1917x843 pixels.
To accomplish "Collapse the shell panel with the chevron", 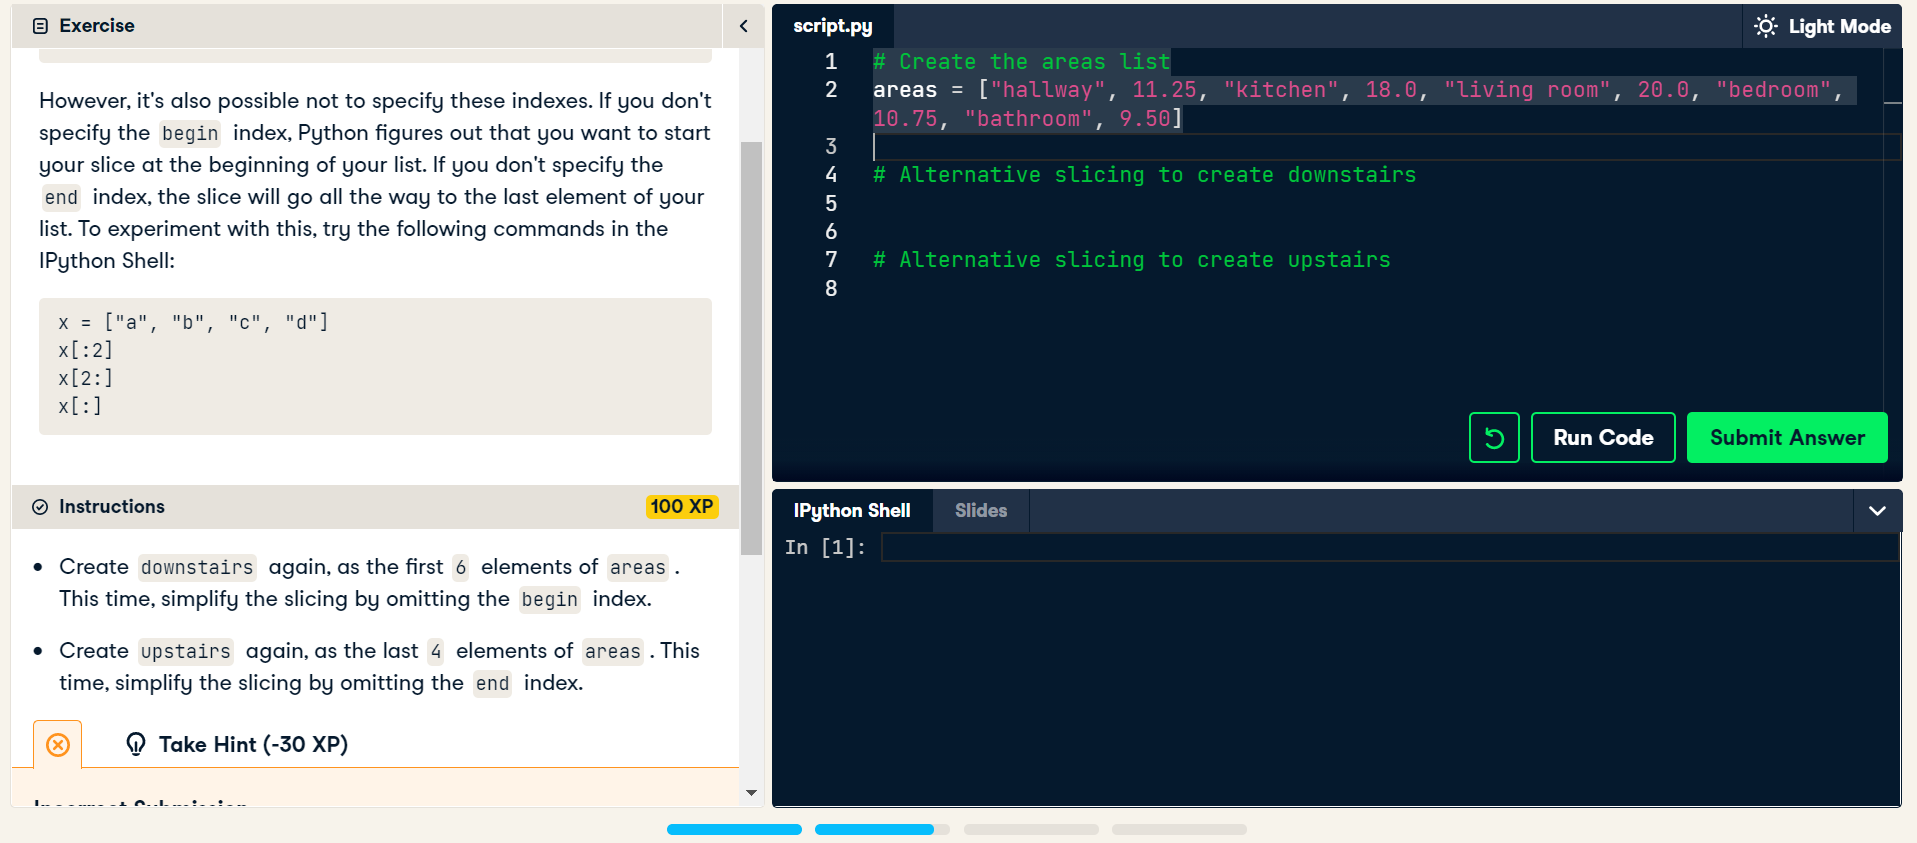I will [1877, 510].
